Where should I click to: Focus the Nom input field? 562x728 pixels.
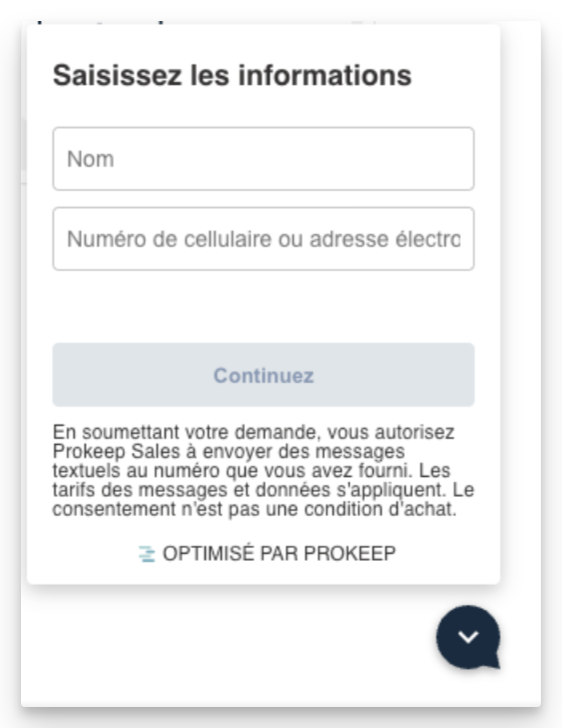(263, 159)
